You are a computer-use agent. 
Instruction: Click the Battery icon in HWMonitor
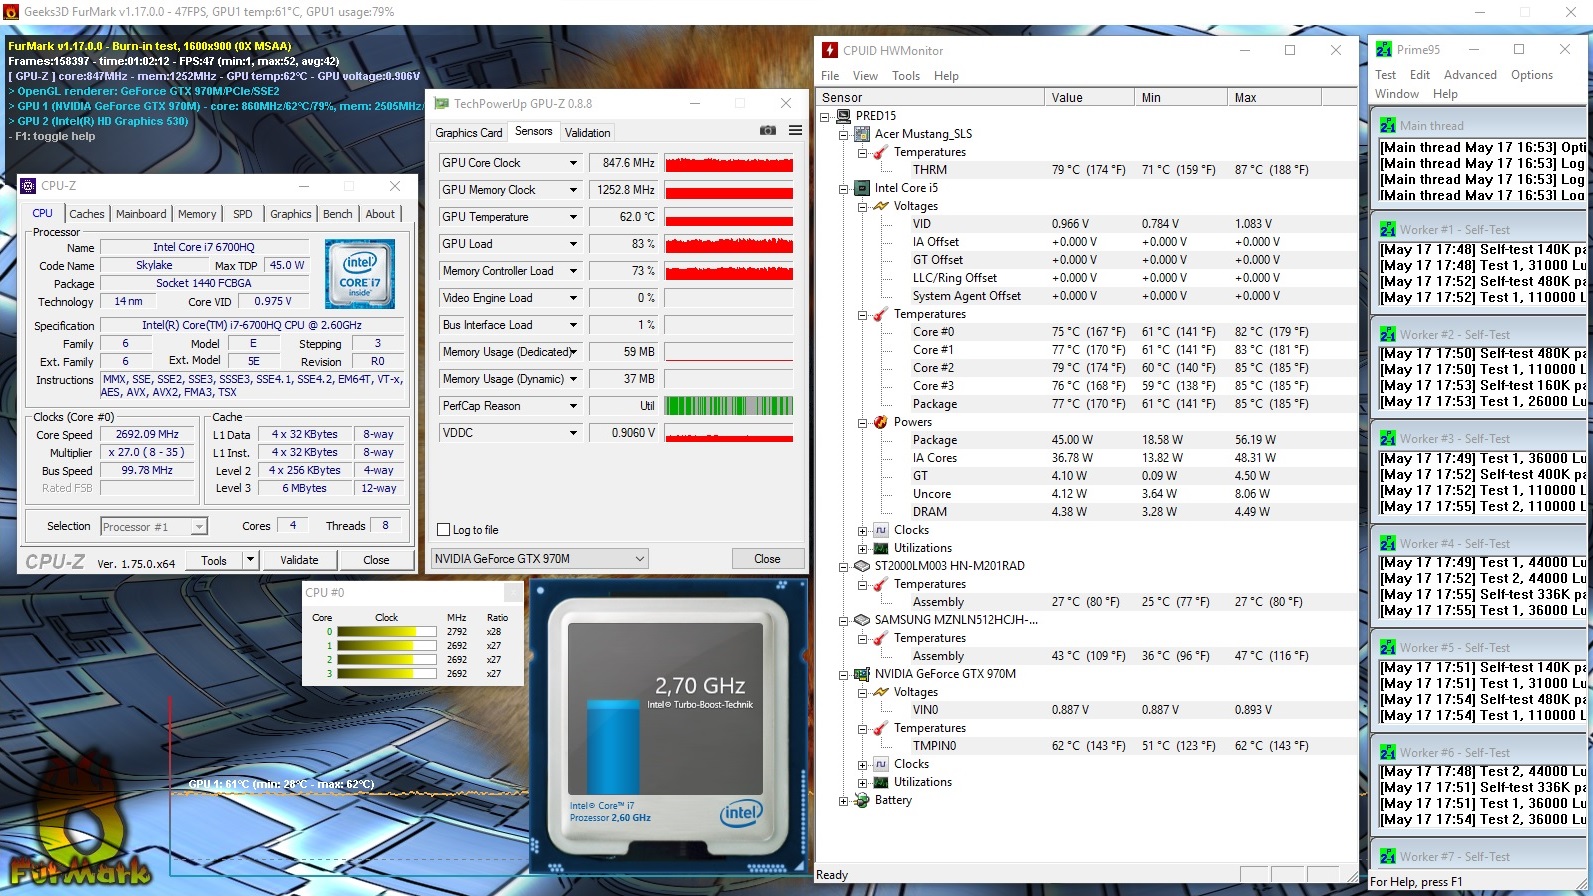[x=862, y=800]
